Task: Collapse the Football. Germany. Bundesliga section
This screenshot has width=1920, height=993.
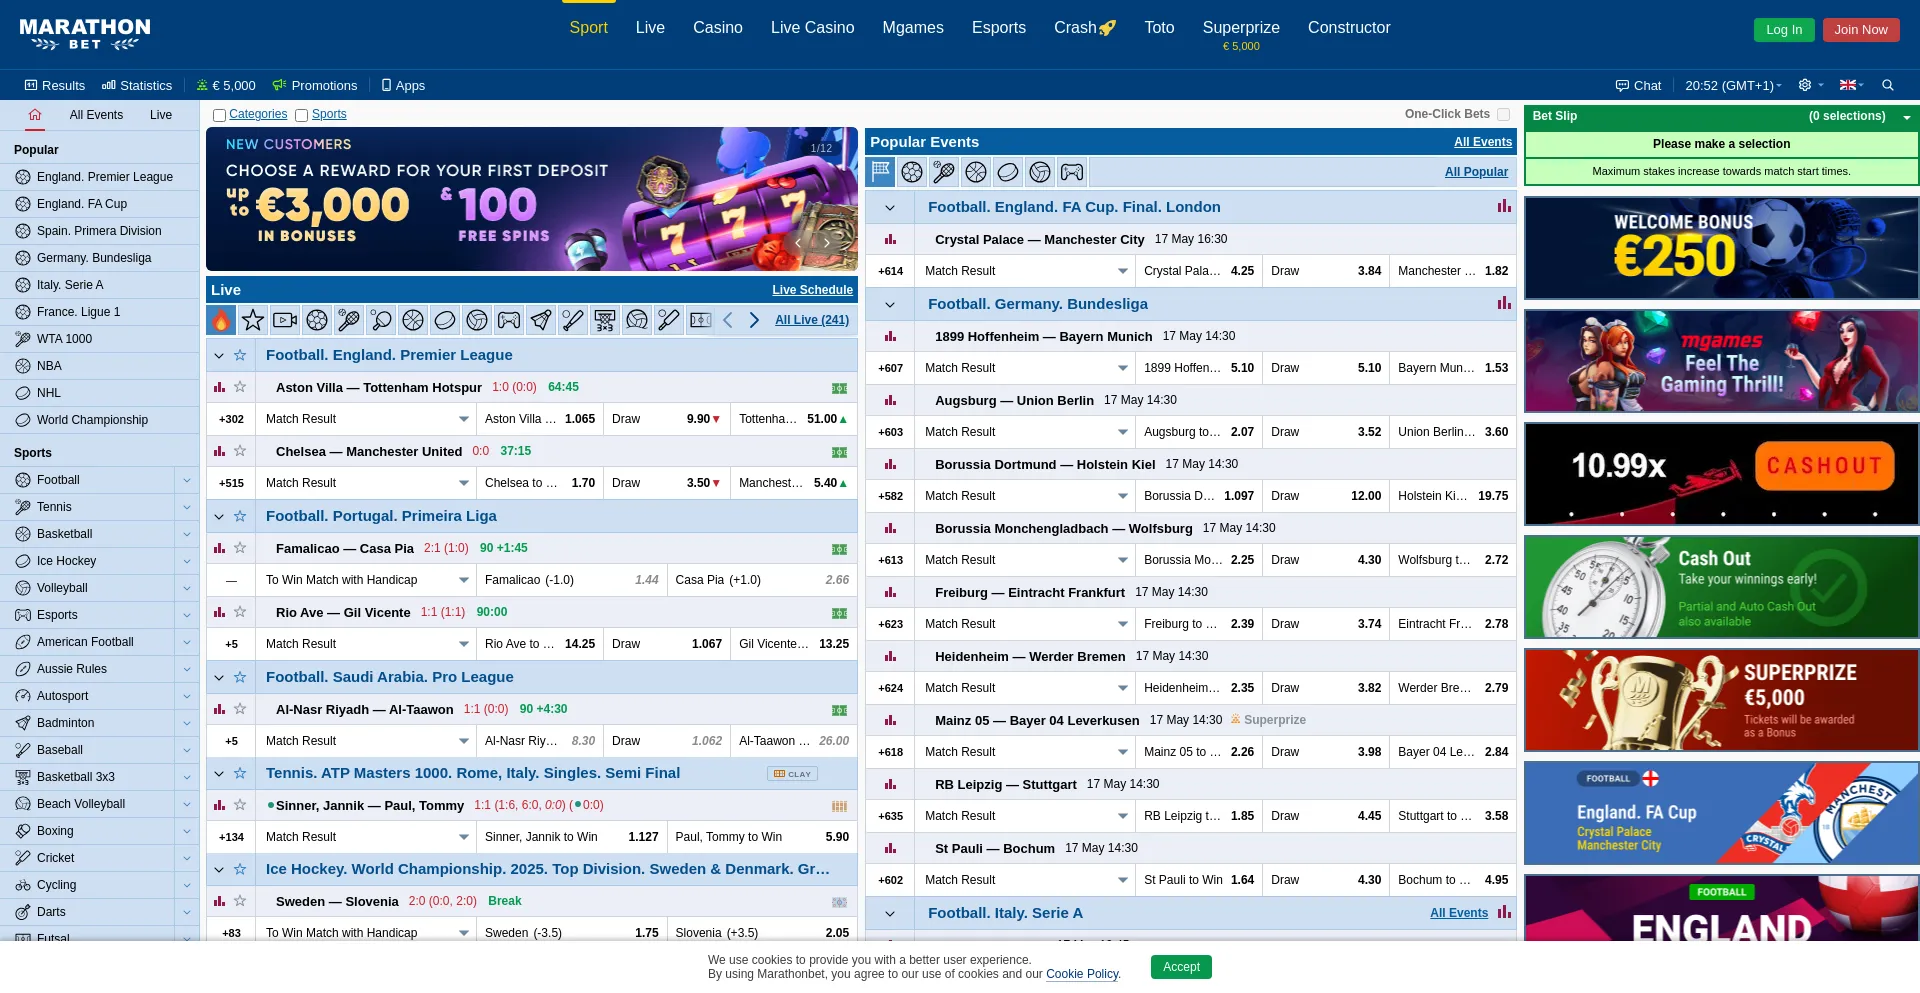Action: coord(890,304)
